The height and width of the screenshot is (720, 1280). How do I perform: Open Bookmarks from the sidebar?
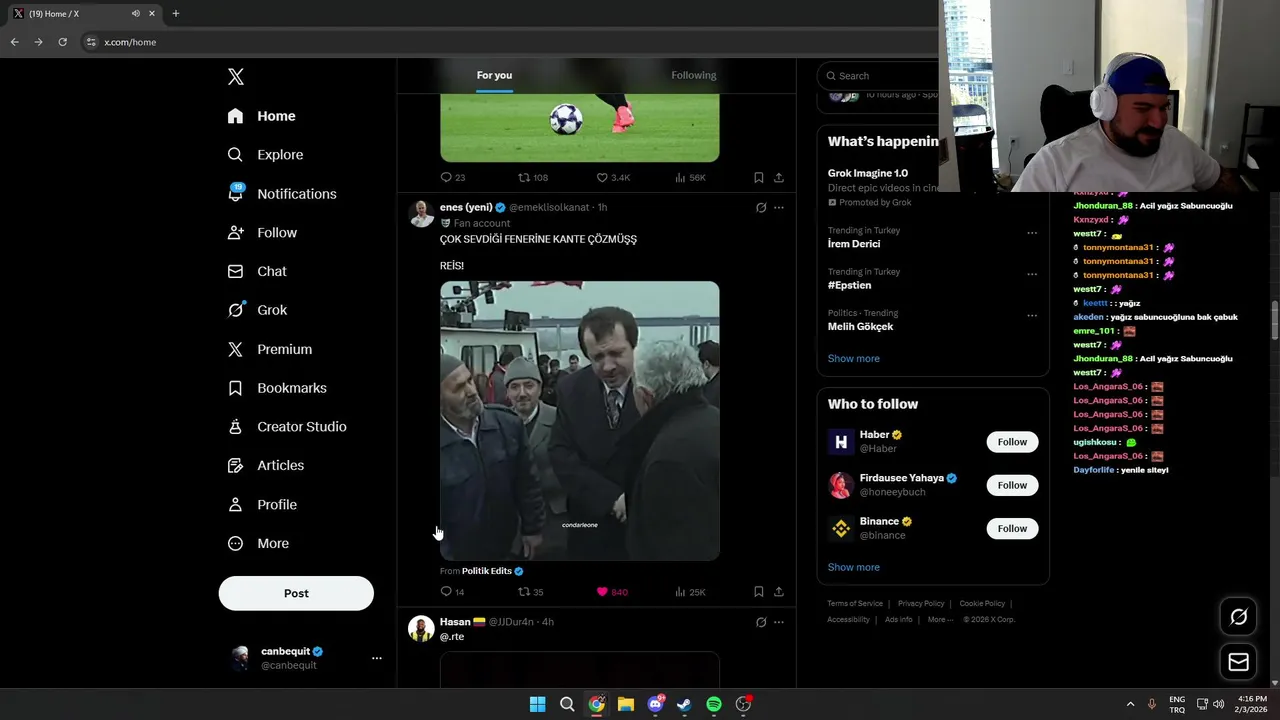point(278,388)
